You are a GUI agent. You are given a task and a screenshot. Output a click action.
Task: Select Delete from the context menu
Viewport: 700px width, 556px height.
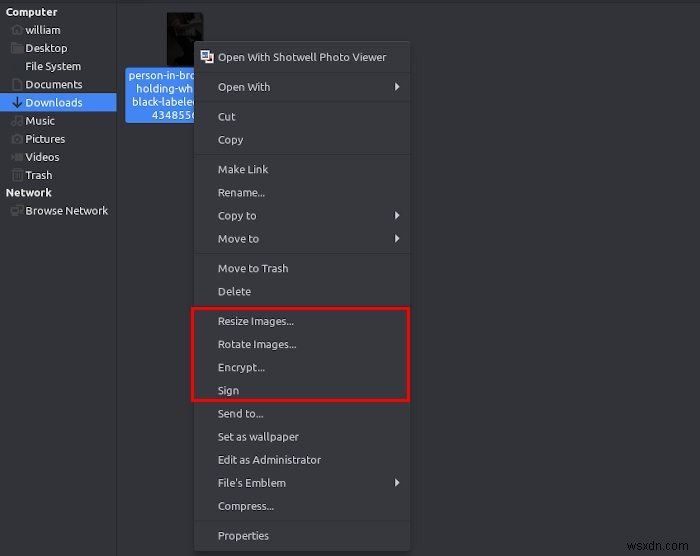[x=302, y=292]
